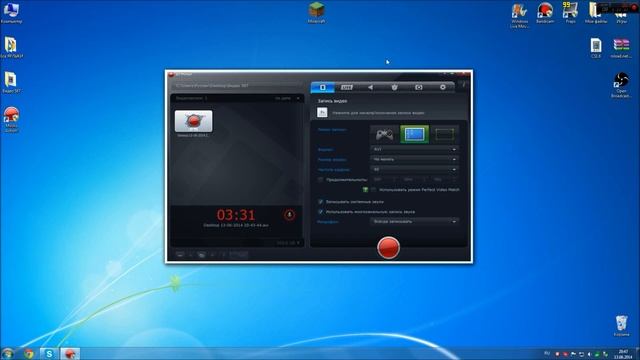Open the benchmark tab with stopwatch icon

(394, 87)
